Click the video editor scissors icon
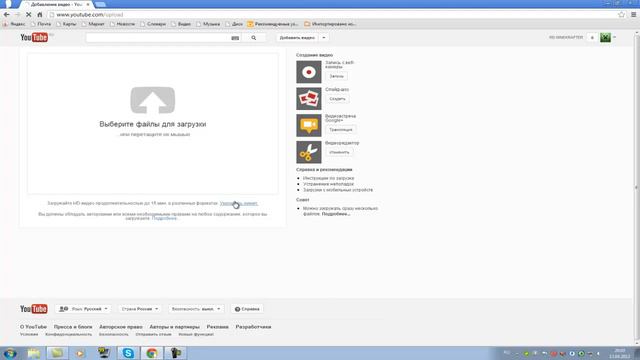 coord(309,152)
